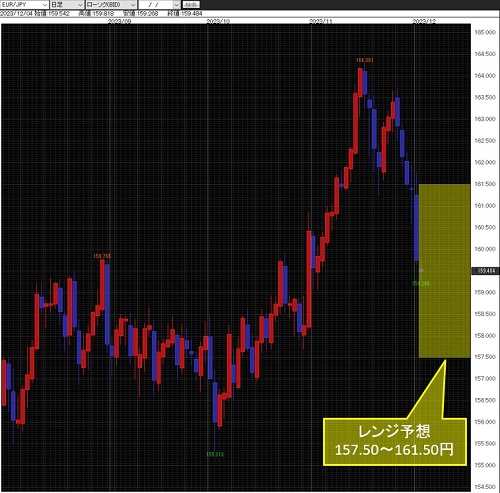This screenshot has width=500, height=493.
Task: Click the OHLC info line for 2023/12/04
Action: click(x=101, y=14)
